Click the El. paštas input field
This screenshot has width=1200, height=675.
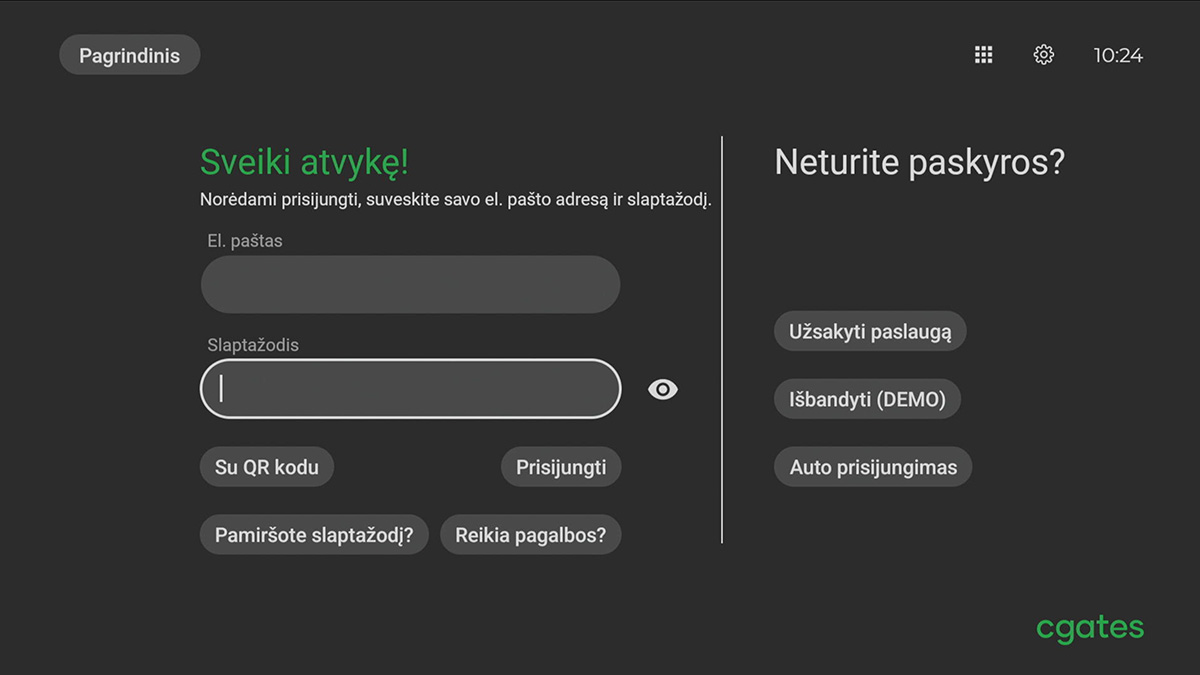(410, 284)
